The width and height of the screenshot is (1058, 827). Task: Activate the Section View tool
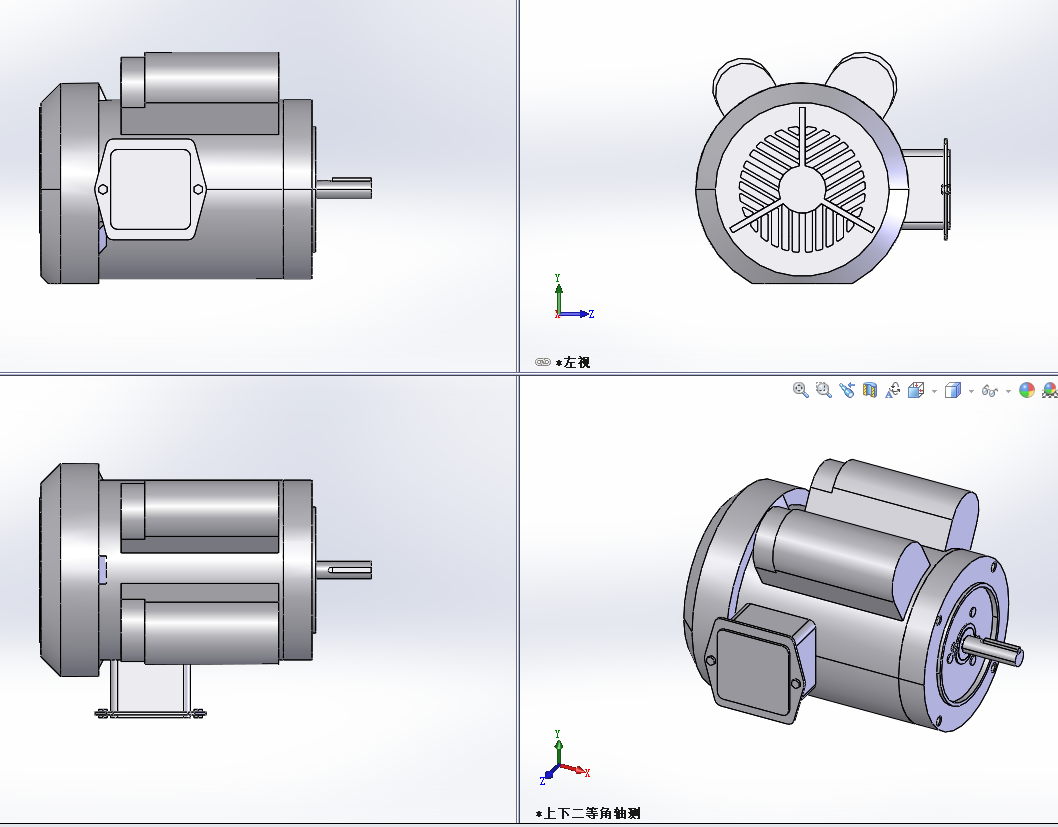pyautogui.click(x=869, y=390)
